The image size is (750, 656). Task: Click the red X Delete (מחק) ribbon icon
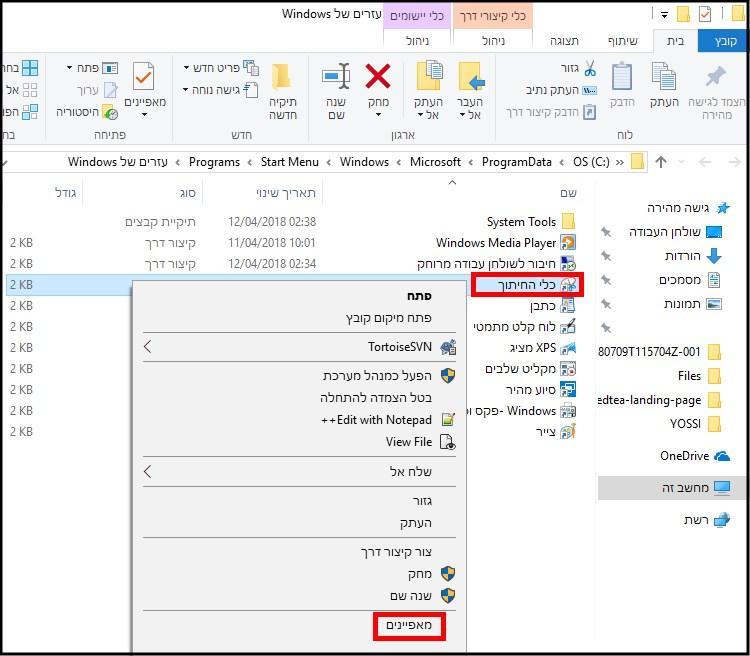tap(378, 77)
